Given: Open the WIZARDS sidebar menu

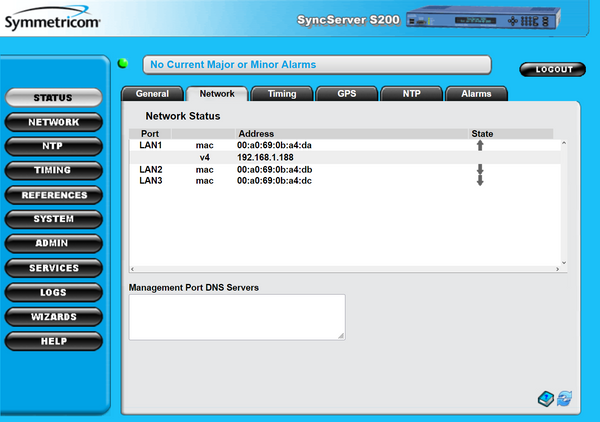Looking at the screenshot, I should (54, 317).
